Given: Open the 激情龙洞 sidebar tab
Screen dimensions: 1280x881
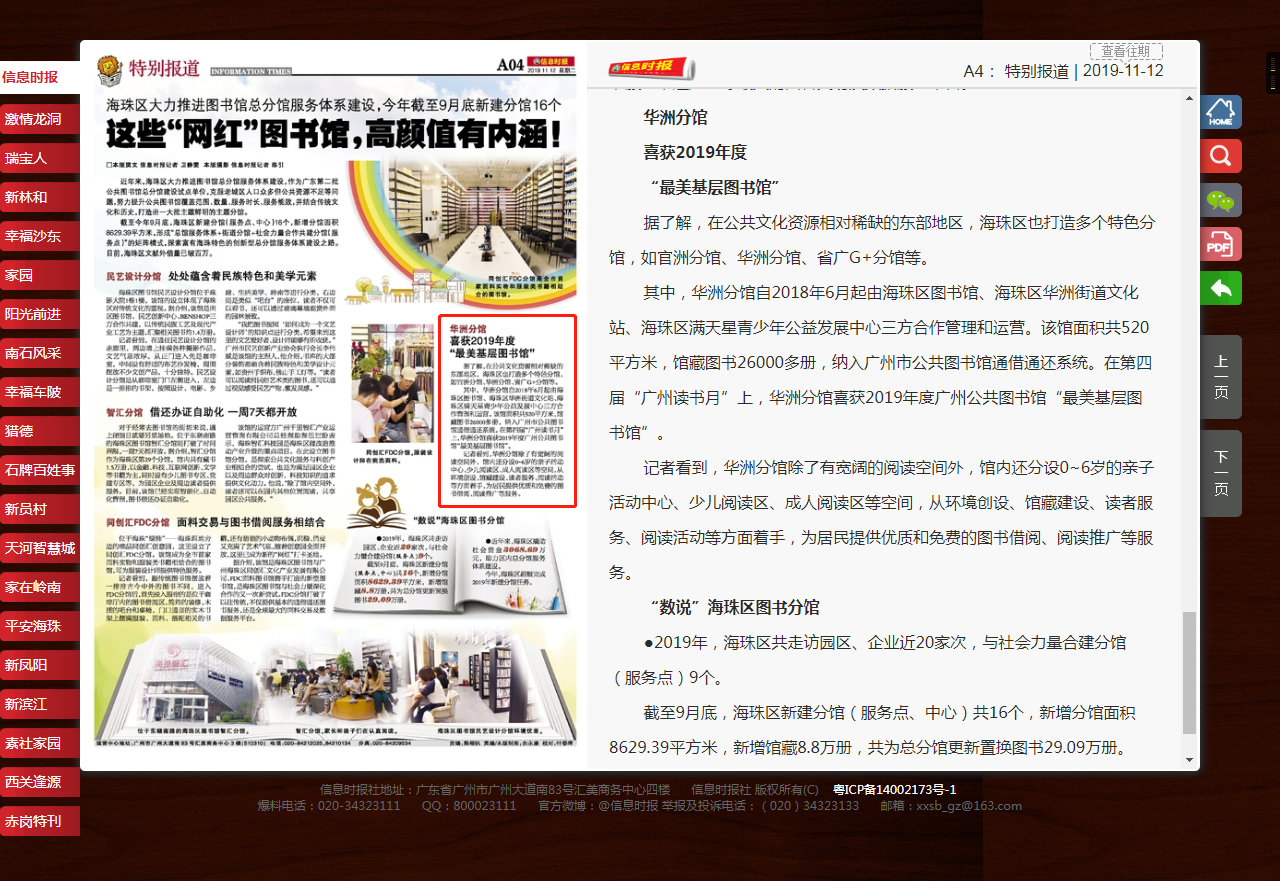Looking at the screenshot, I should point(40,119).
